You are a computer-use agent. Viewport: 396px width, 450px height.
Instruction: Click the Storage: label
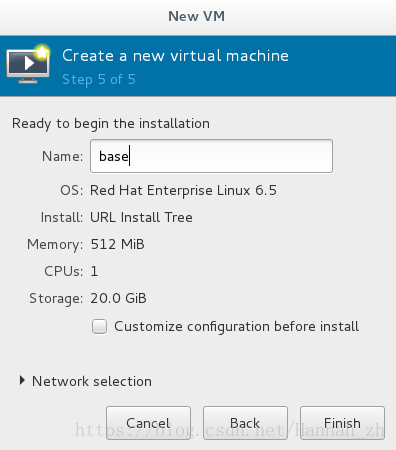point(56,299)
